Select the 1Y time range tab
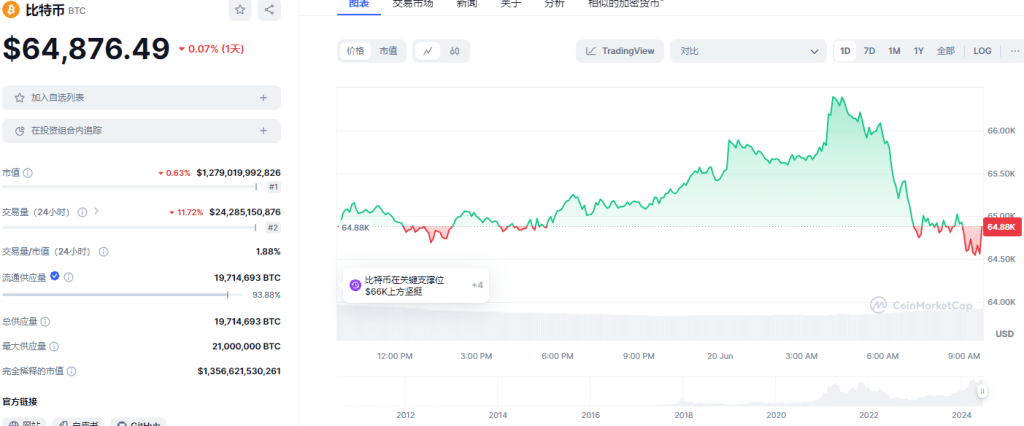Viewport: 1024px width, 426px height. tap(918, 51)
